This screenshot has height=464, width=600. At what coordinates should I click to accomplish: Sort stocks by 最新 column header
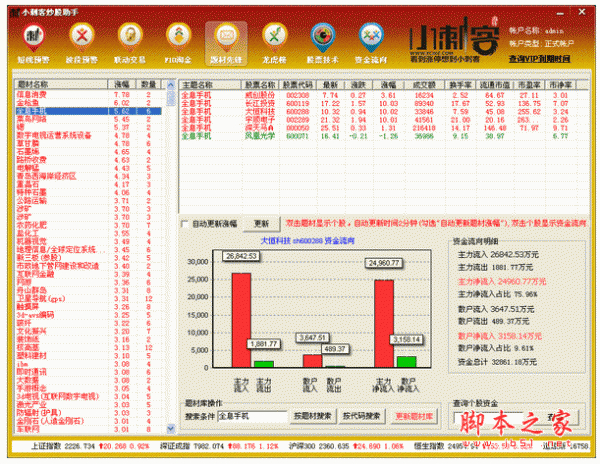330,85
